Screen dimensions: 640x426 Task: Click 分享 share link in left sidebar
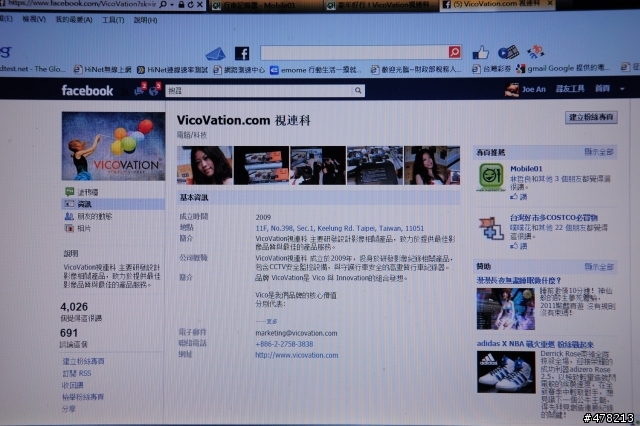(x=69, y=408)
